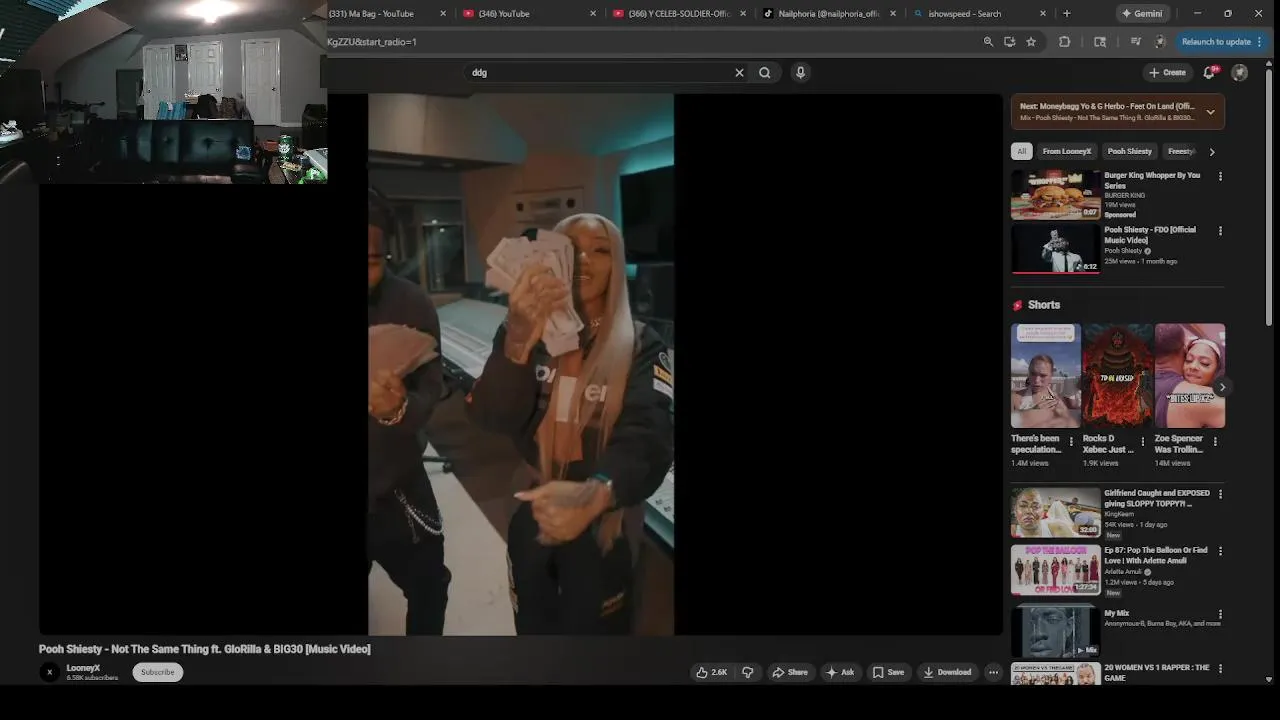Open options for Girlfriend Caught video

pos(1220,494)
